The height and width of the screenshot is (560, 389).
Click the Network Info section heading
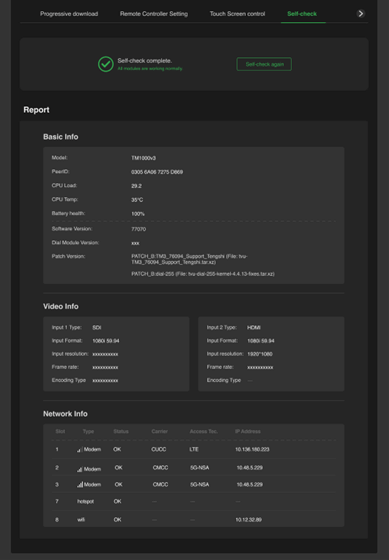tap(65, 414)
